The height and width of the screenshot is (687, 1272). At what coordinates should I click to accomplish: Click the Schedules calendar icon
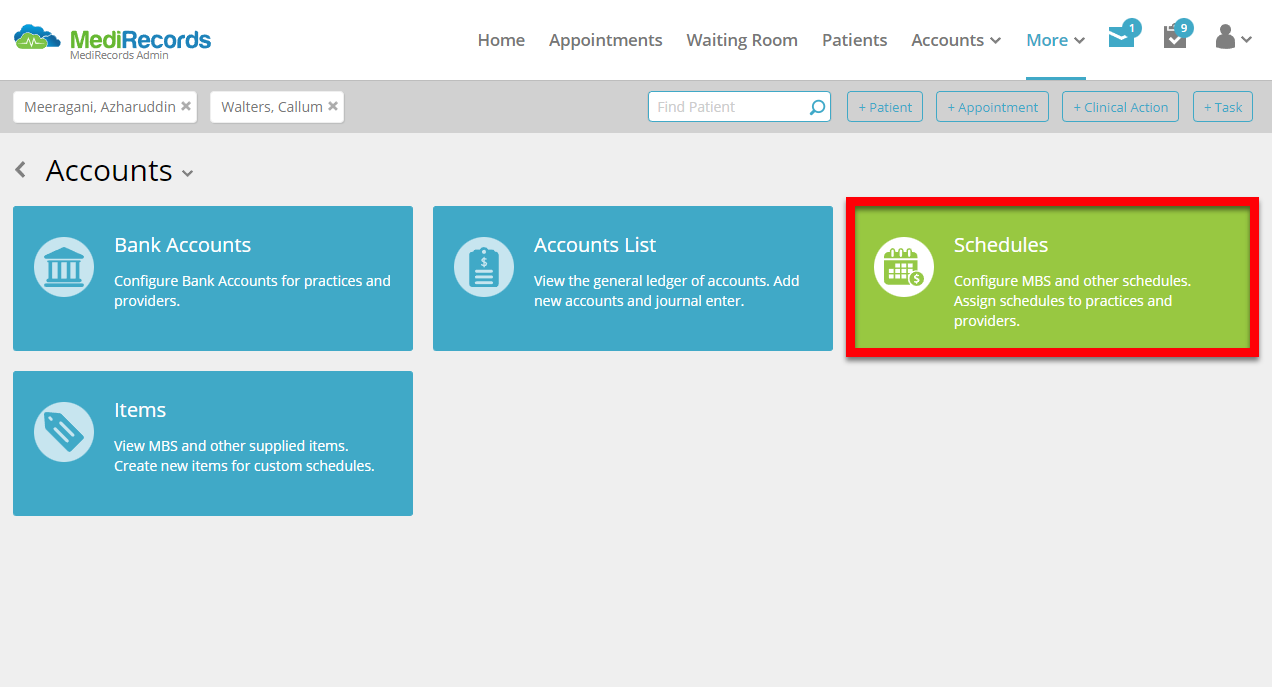(904, 267)
